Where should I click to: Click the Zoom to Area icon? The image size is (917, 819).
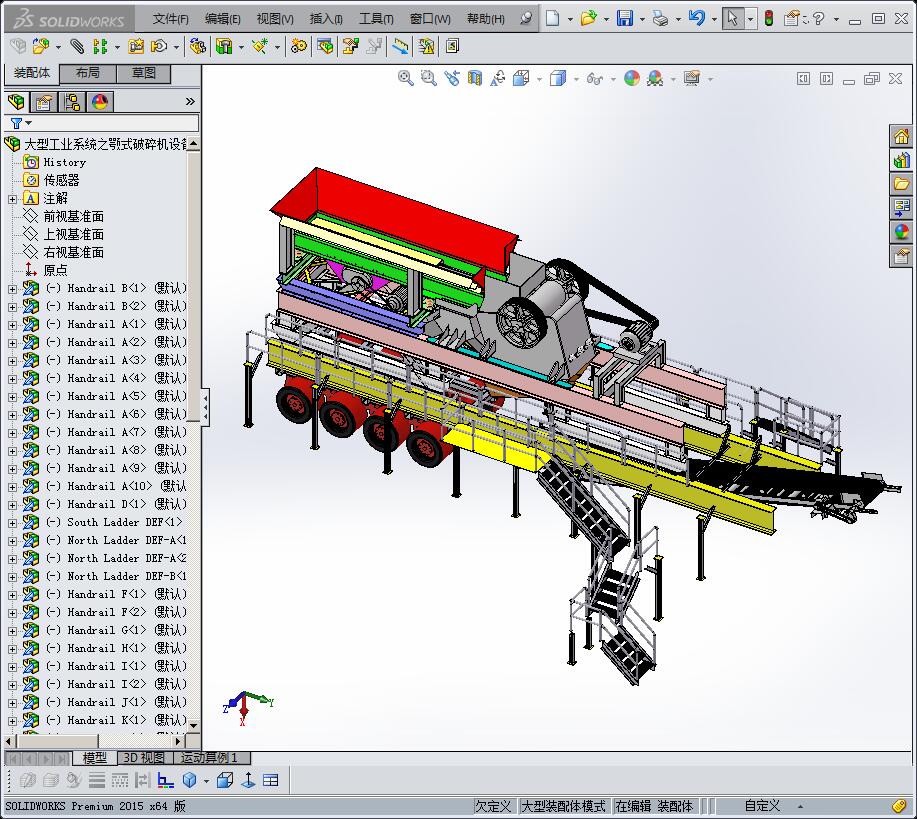click(429, 78)
